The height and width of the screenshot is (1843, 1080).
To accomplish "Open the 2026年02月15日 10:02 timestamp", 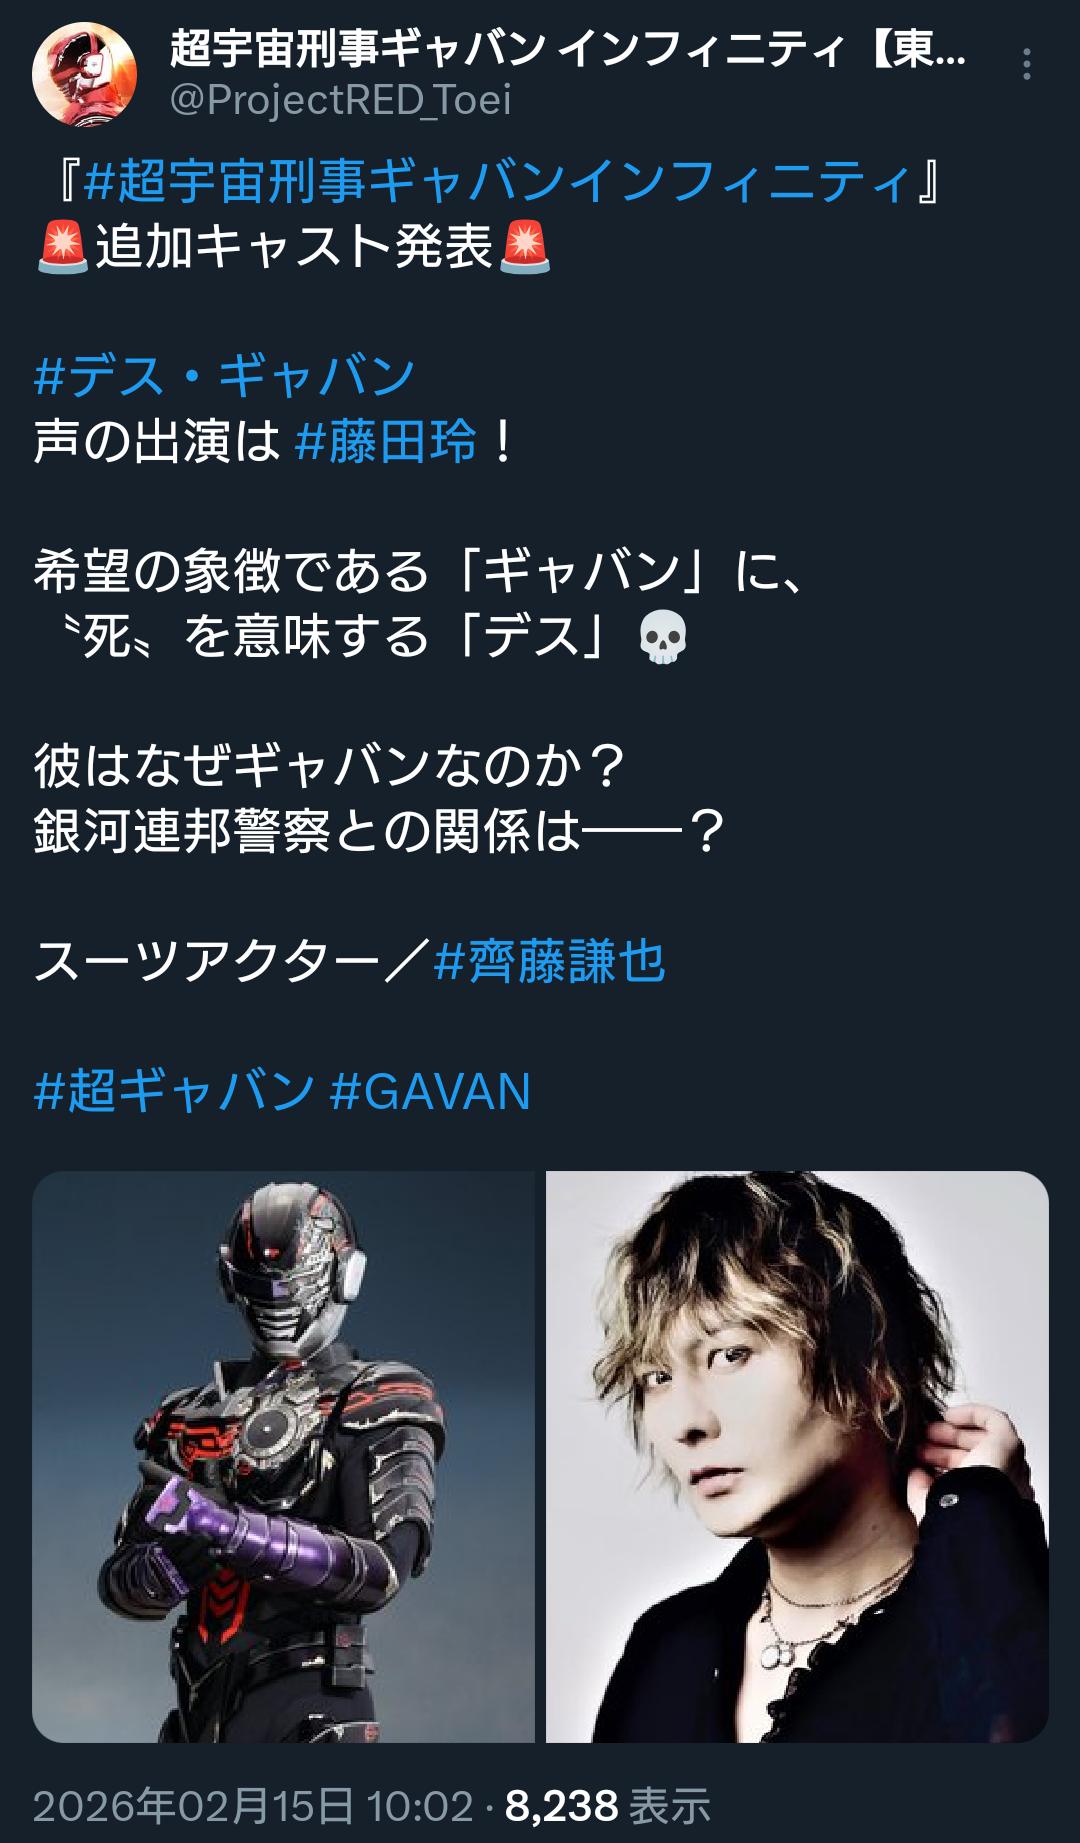I will coord(253,1806).
